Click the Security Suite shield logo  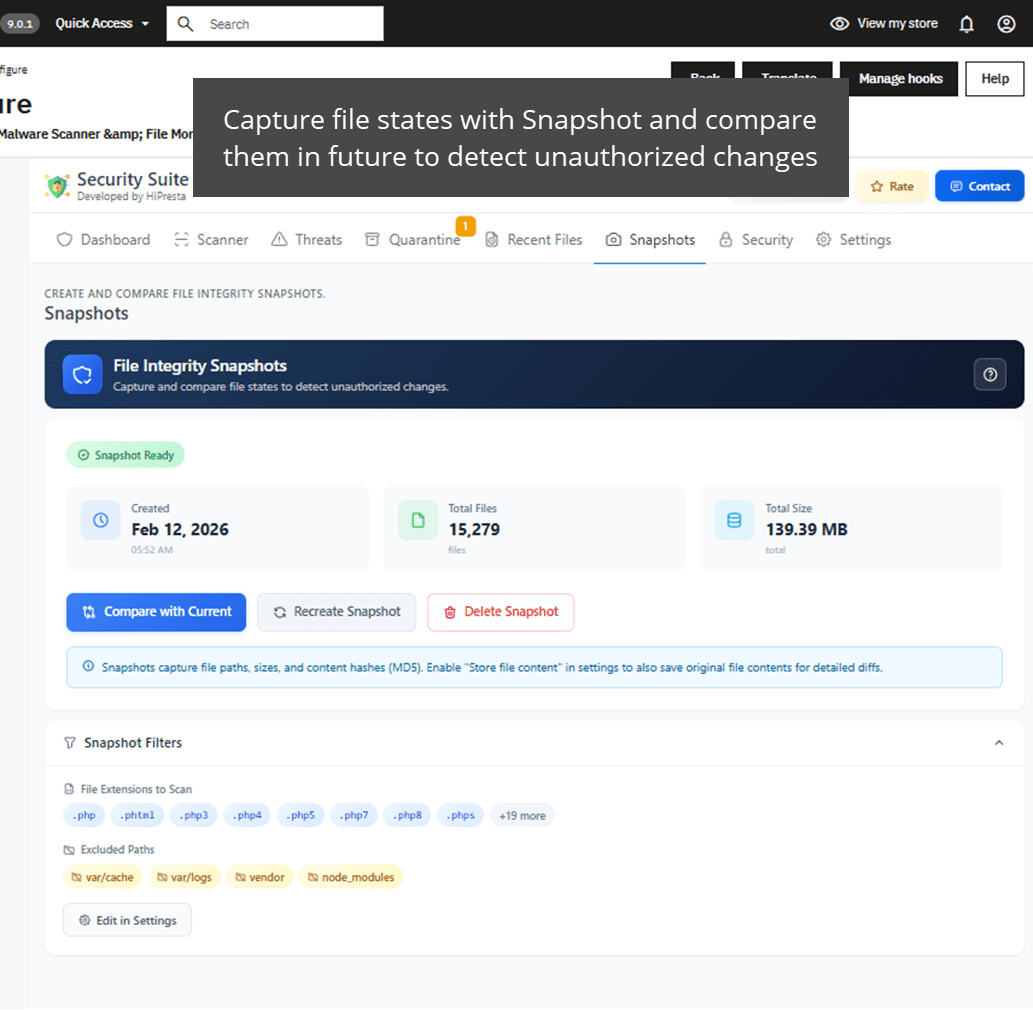pyautogui.click(x=57, y=186)
